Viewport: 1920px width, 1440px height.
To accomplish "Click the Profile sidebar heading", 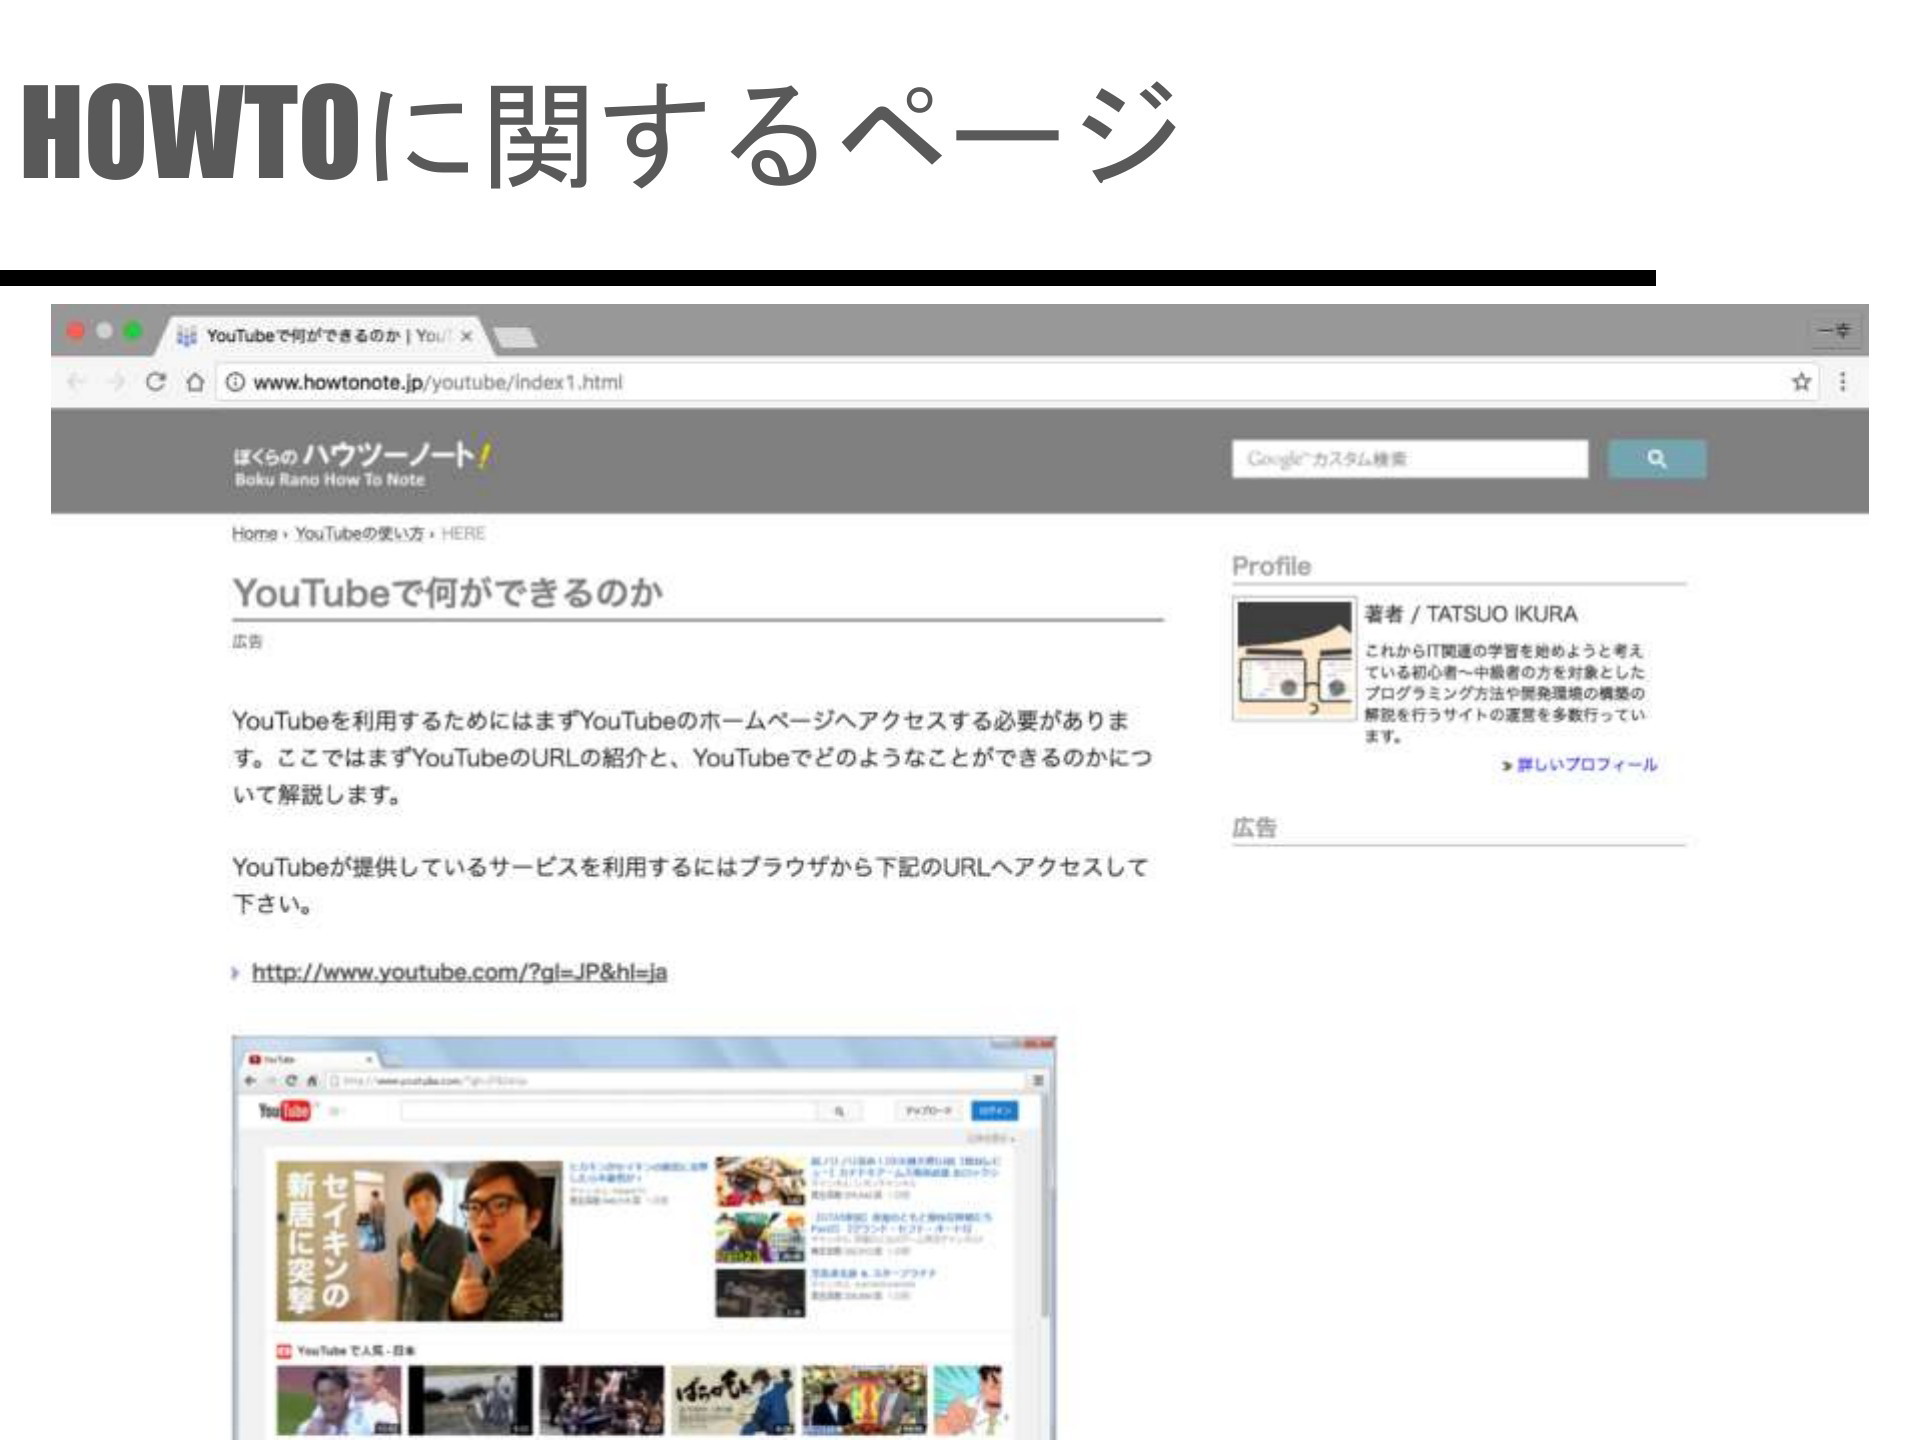I will click(1271, 566).
